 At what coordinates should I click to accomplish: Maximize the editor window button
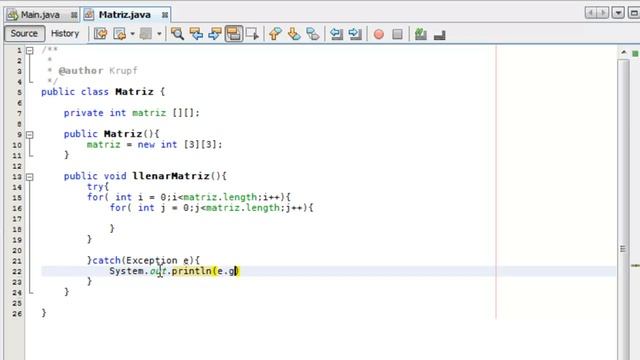634,13
